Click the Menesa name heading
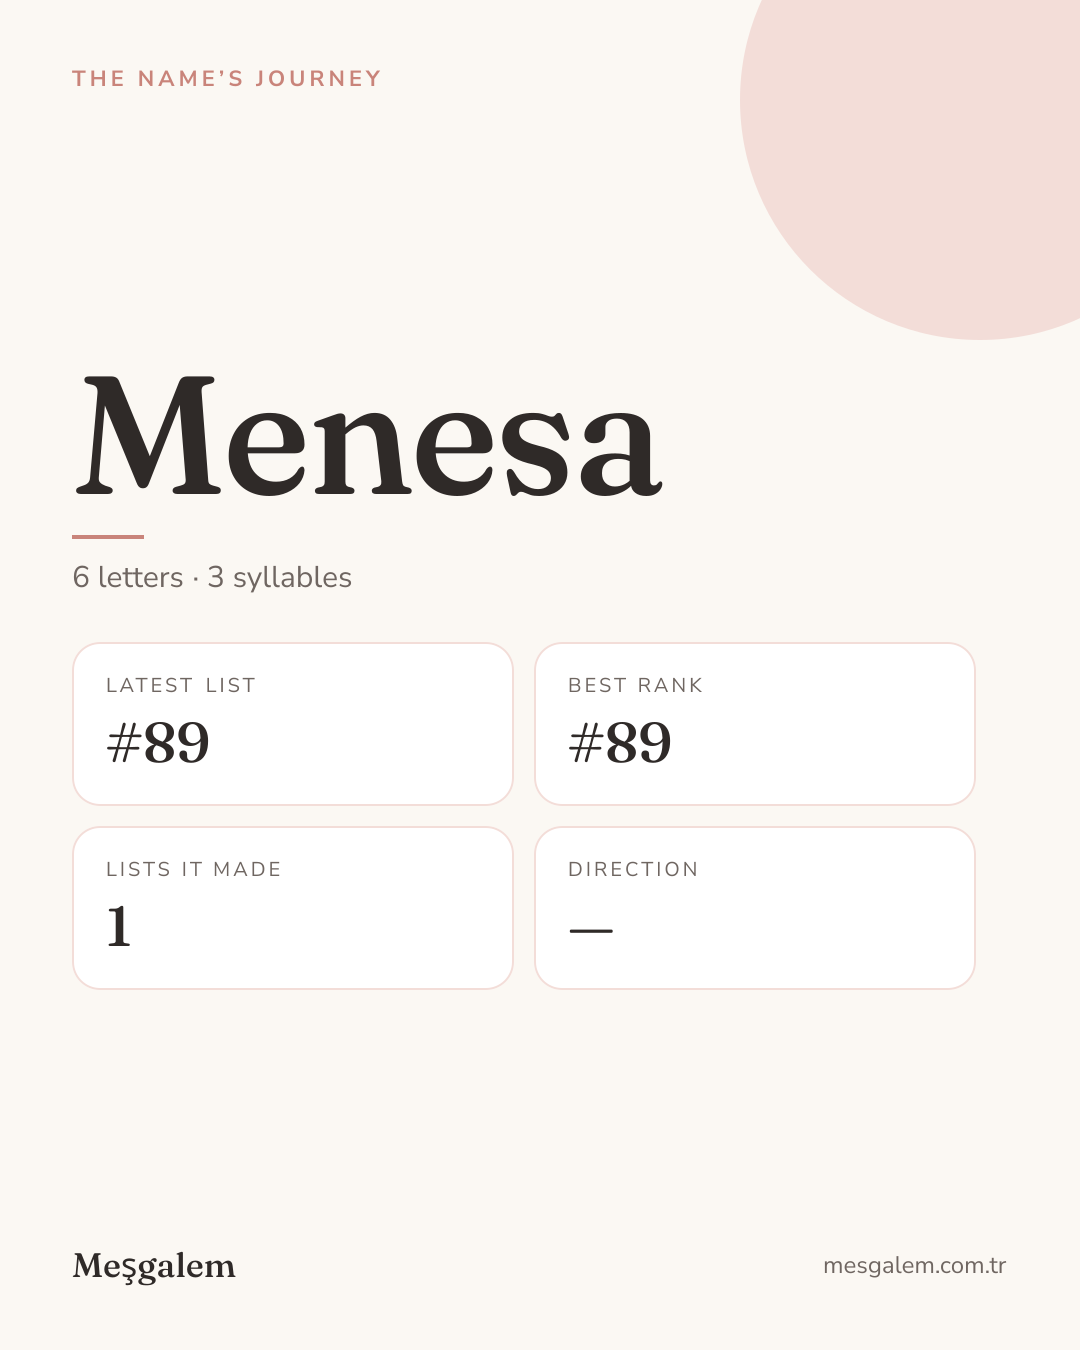This screenshot has width=1080, height=1350. (x=368, y=436)
